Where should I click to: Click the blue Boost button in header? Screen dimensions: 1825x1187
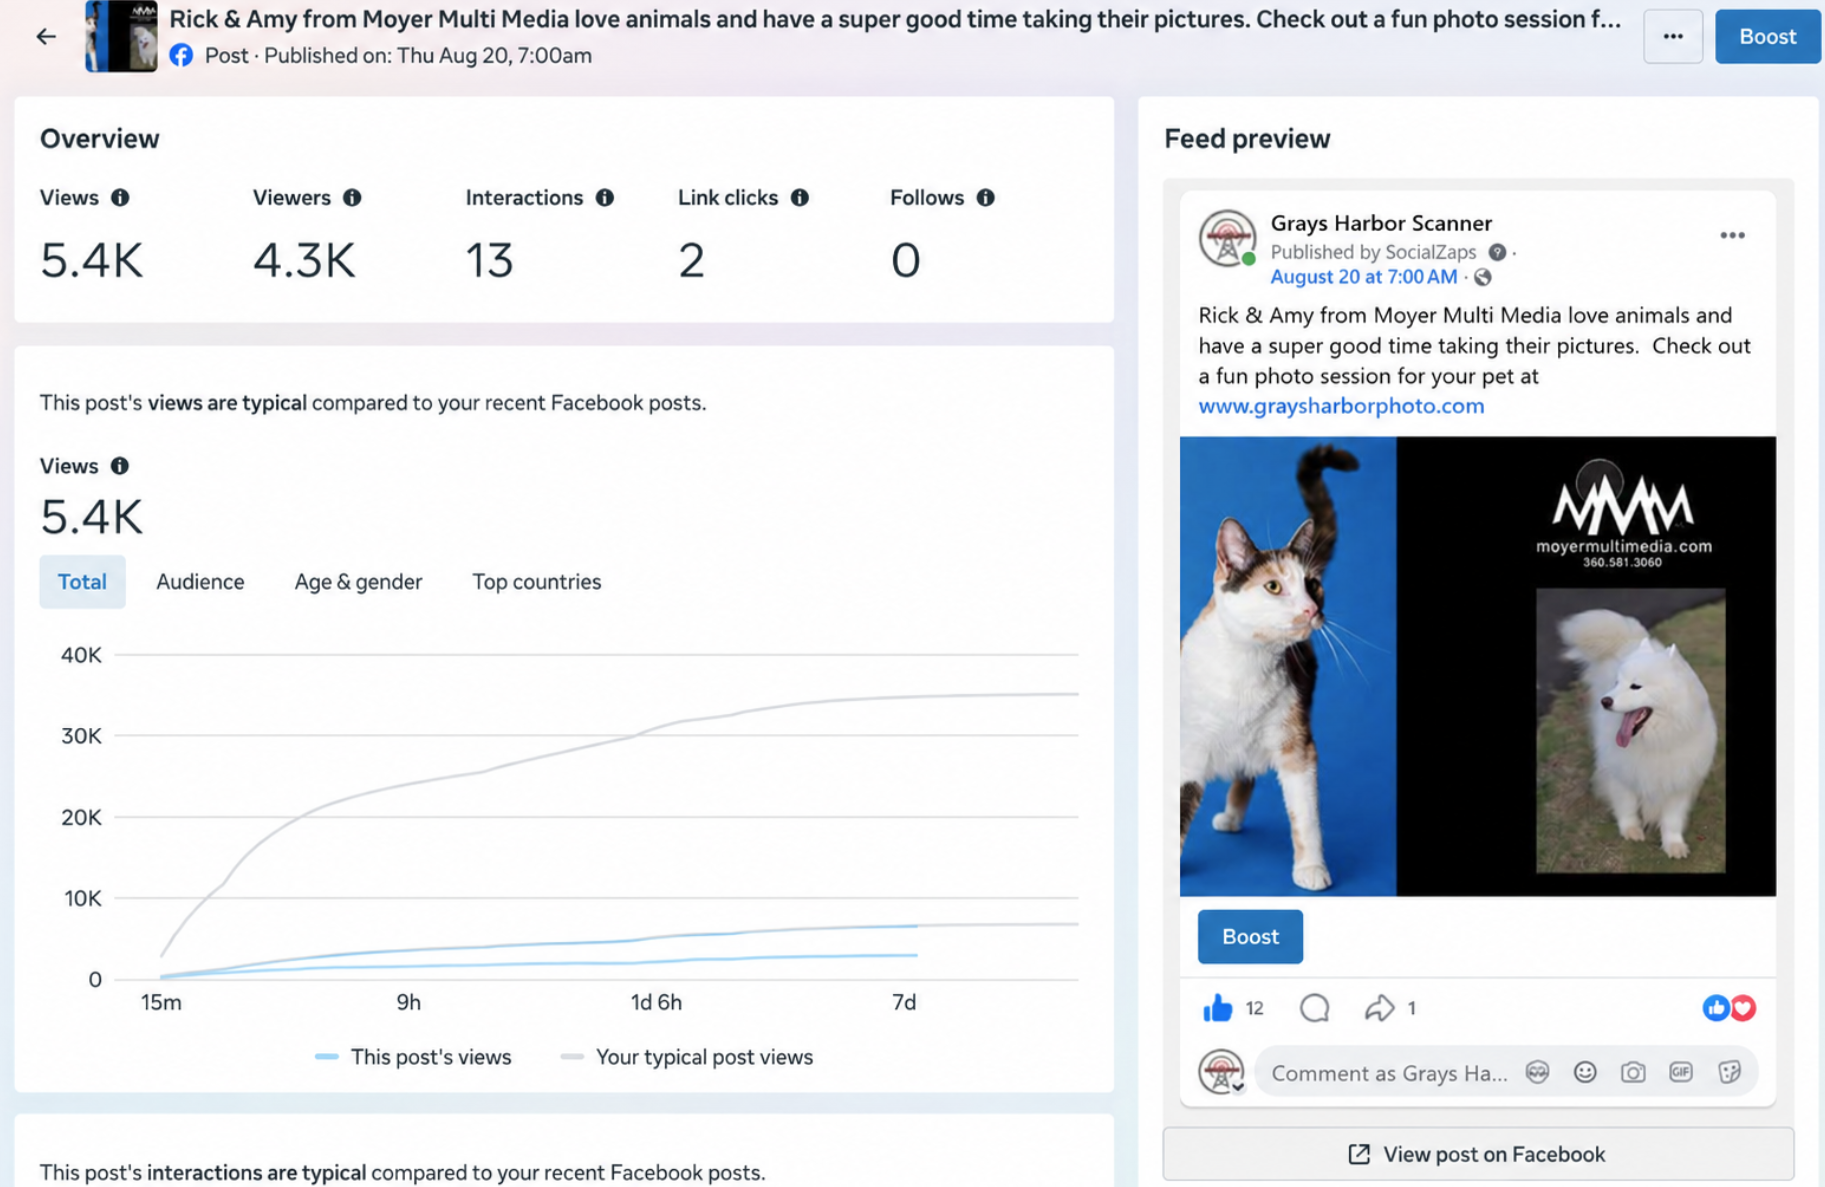(x=1767, y=37)
